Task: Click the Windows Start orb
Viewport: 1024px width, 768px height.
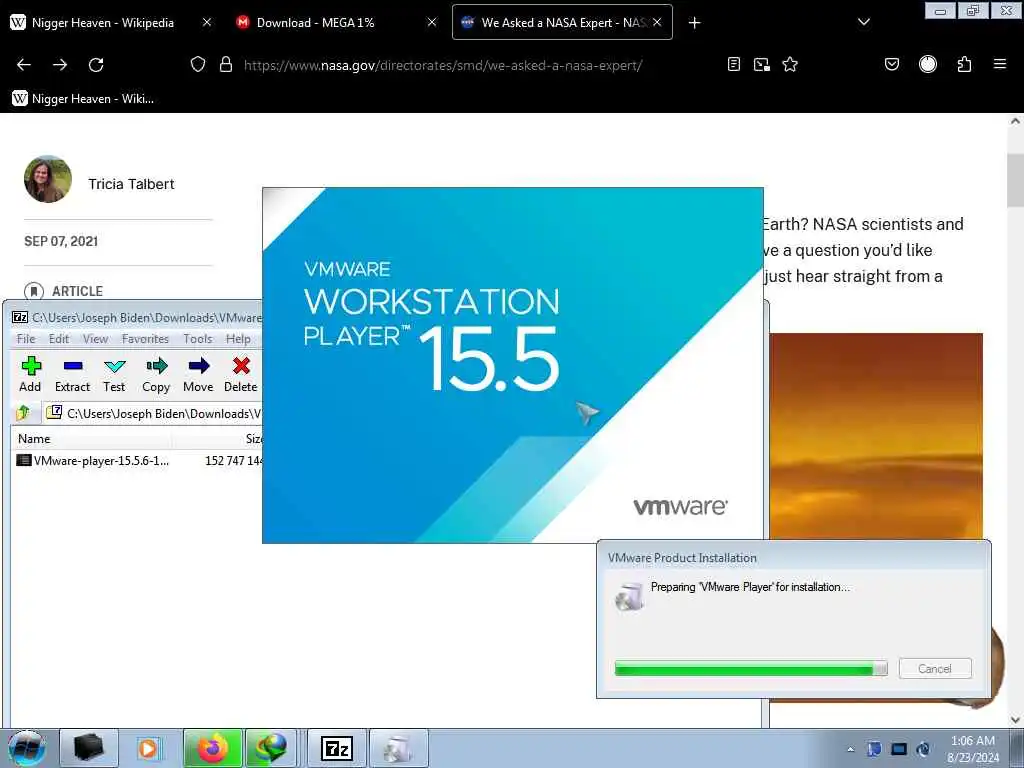Action: coord(26,748)
